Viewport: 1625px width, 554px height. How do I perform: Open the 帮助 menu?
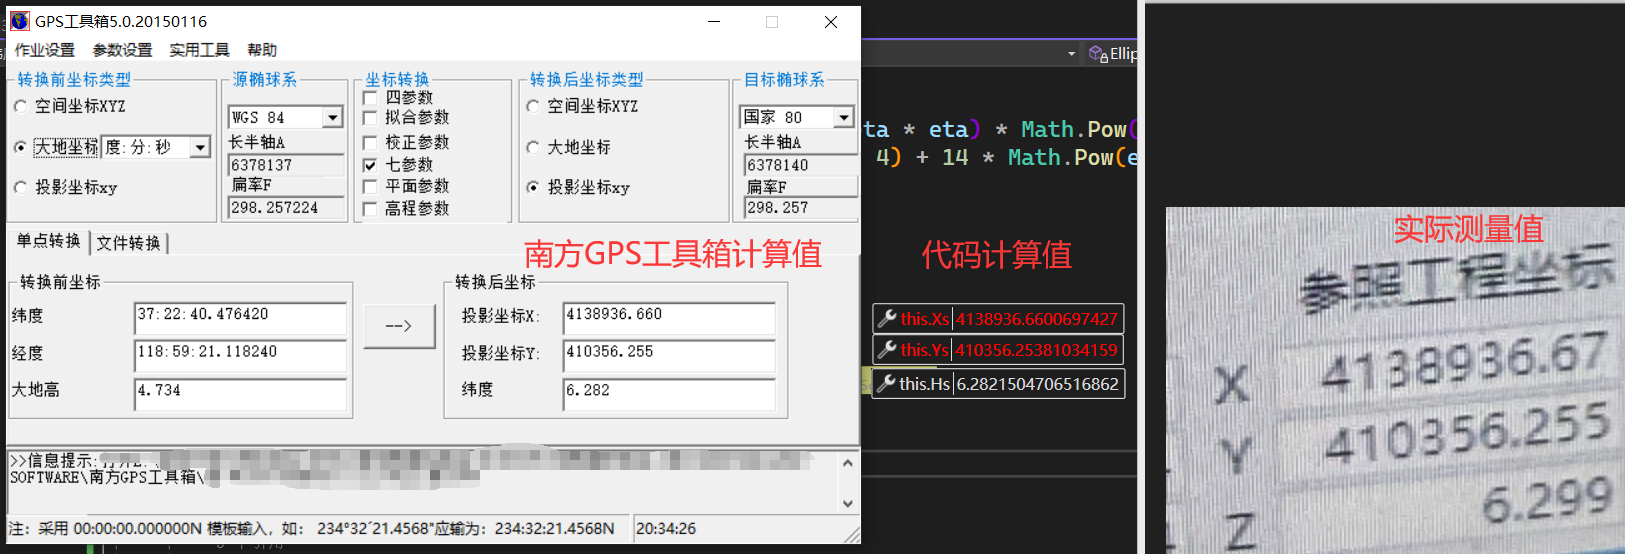pyautogui.click(x=262, y=50)
